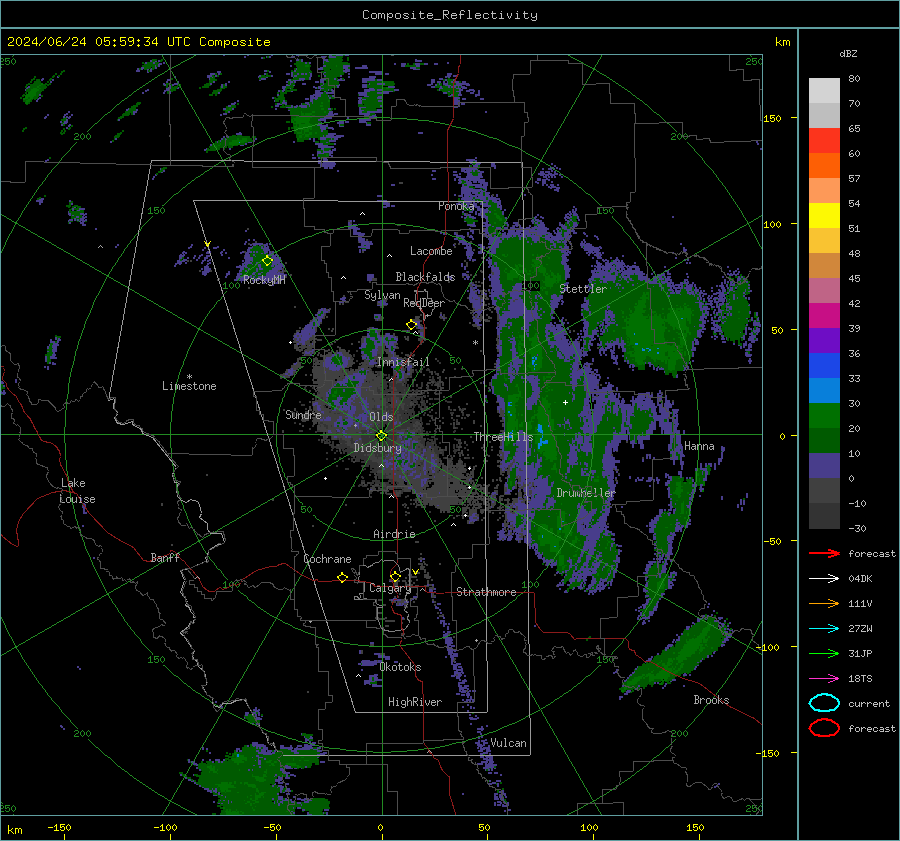Click the yellow V marker northwest of RockyMH
The width and height of the screenshot is (900, 841).
[207, 245]
